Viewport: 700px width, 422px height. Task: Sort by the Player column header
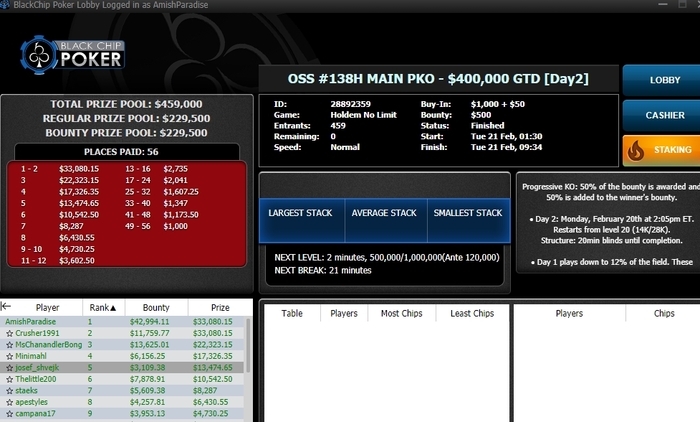pyautogui.click(x=47, y=308)
